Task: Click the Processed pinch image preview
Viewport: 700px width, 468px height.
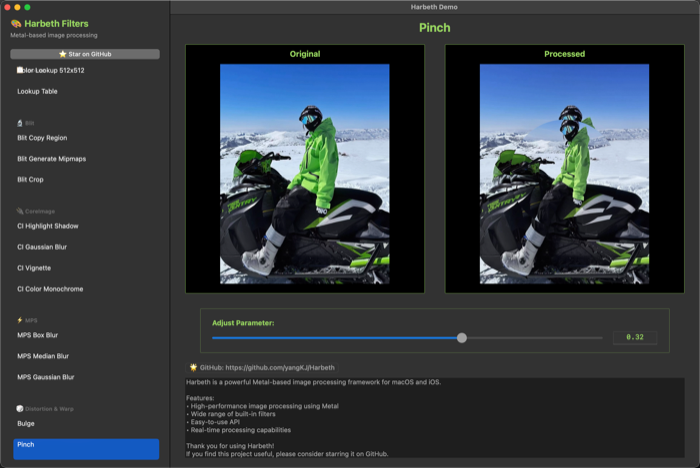Action: [564, 174]
